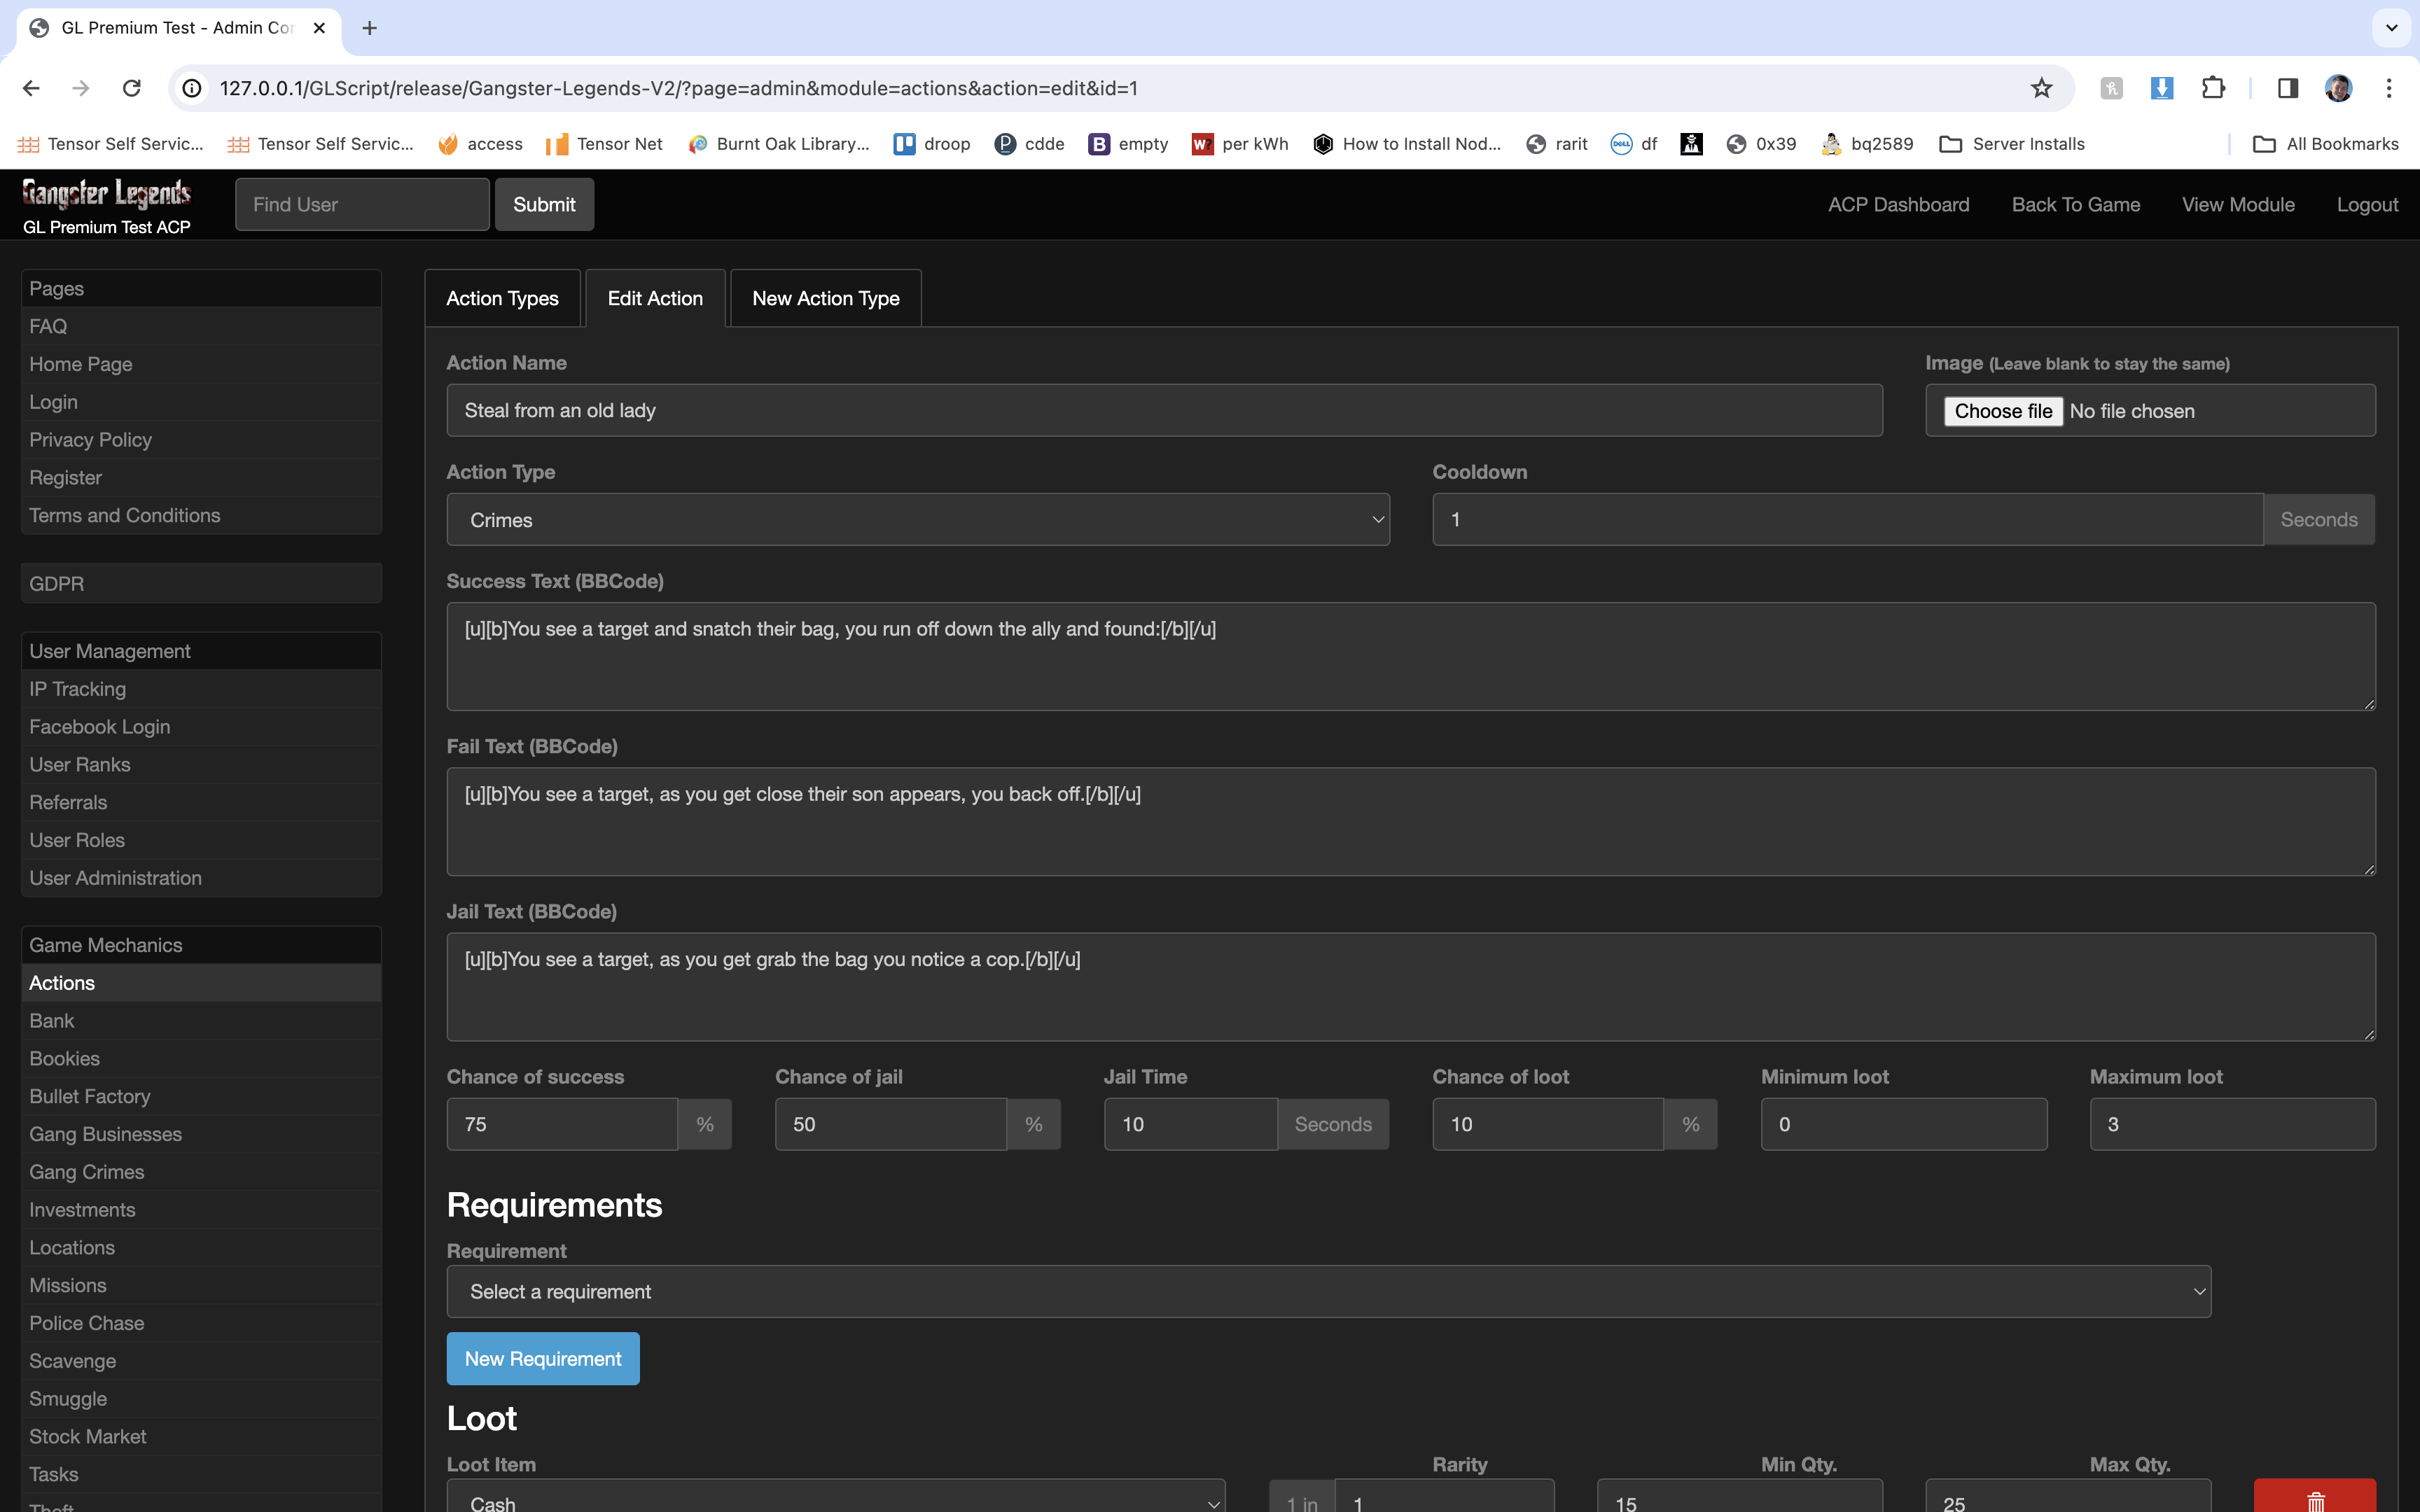Screen dimensions: 2420x1512
Task: Open the side panel icon in Chrome
Action: (x=2287, y=88)
